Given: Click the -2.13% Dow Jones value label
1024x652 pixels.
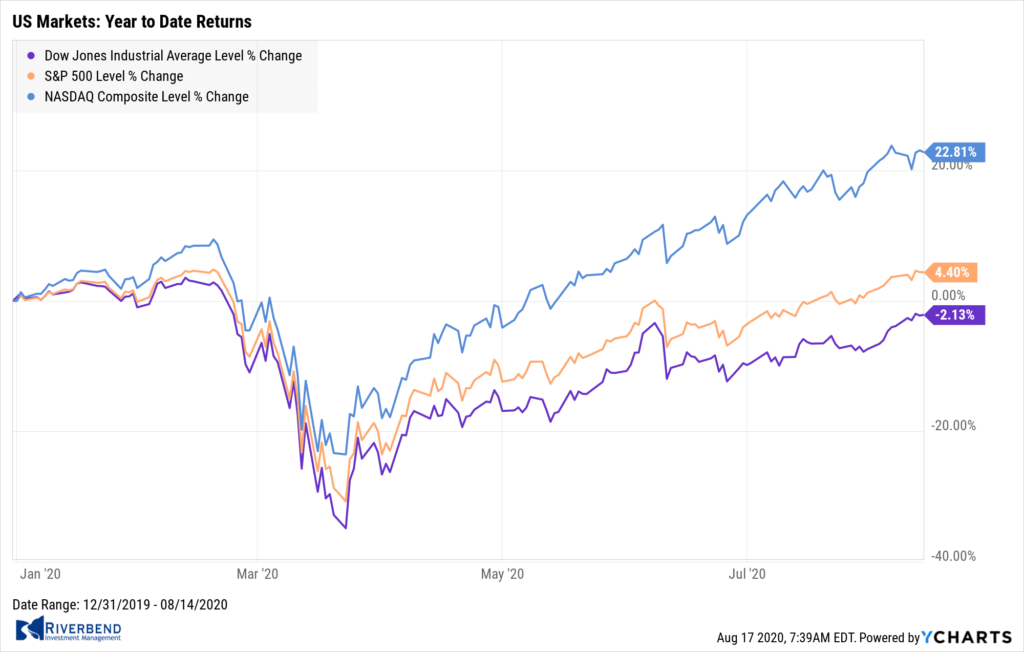Looking at the screenshot, I should (957, 315).
